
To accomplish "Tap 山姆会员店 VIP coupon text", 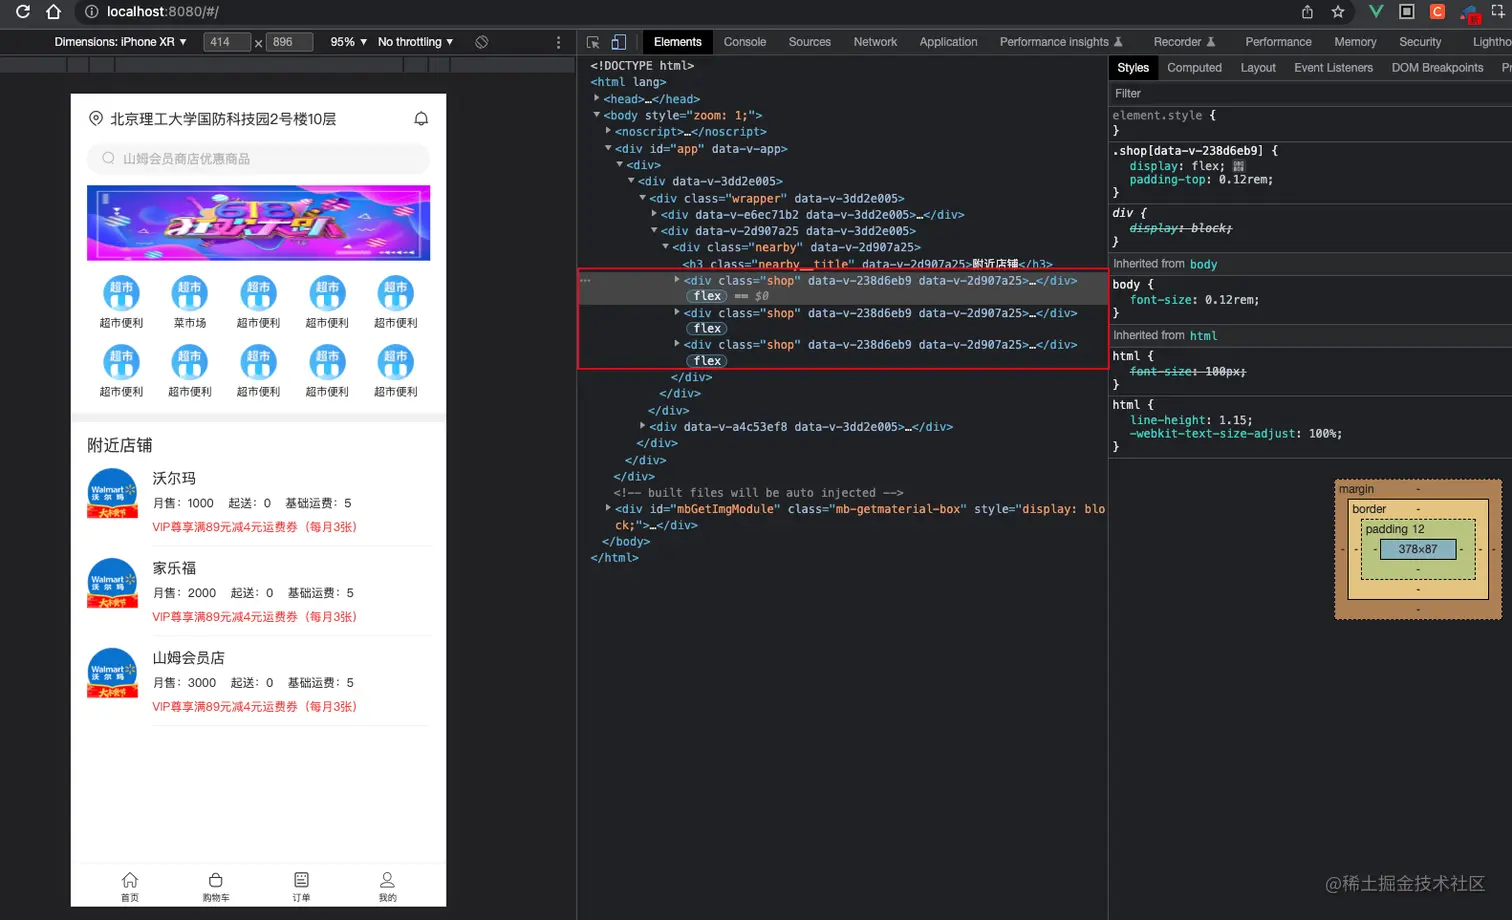I will point(254,706).
